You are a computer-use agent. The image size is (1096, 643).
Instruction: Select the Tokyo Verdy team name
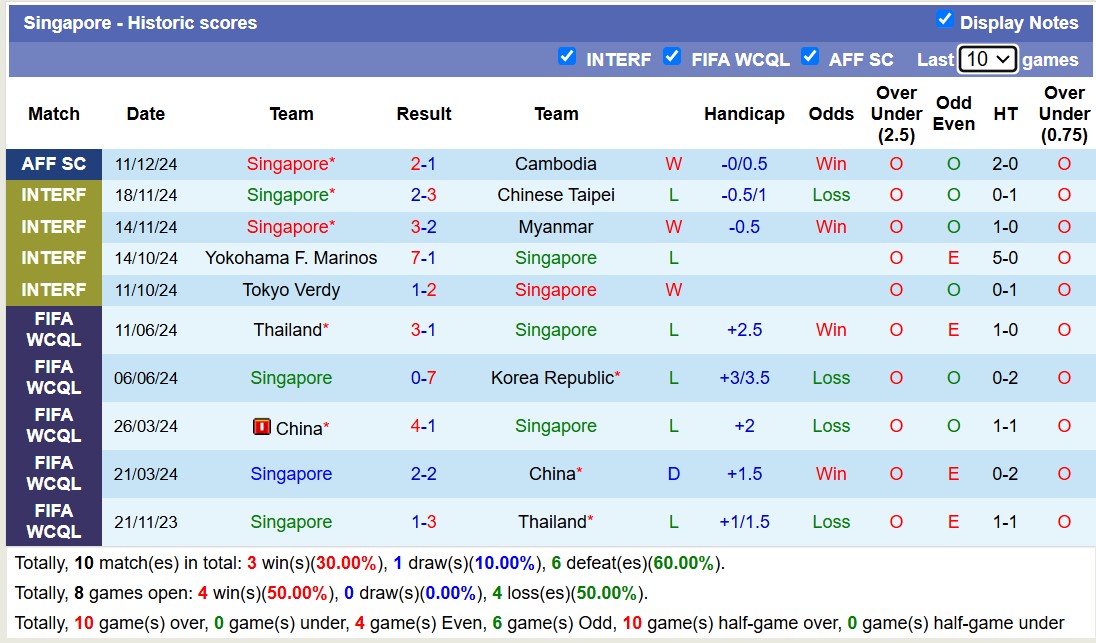pos(291,290)
